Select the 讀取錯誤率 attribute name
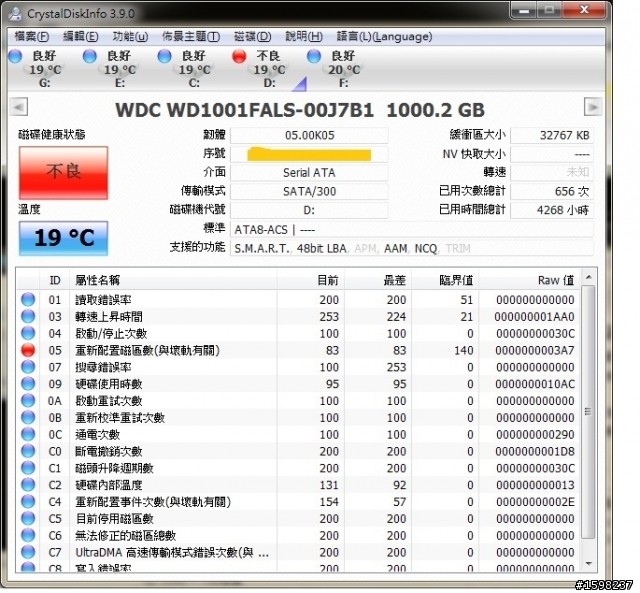This screenshot has height=593, width=640. pos(103,300)
